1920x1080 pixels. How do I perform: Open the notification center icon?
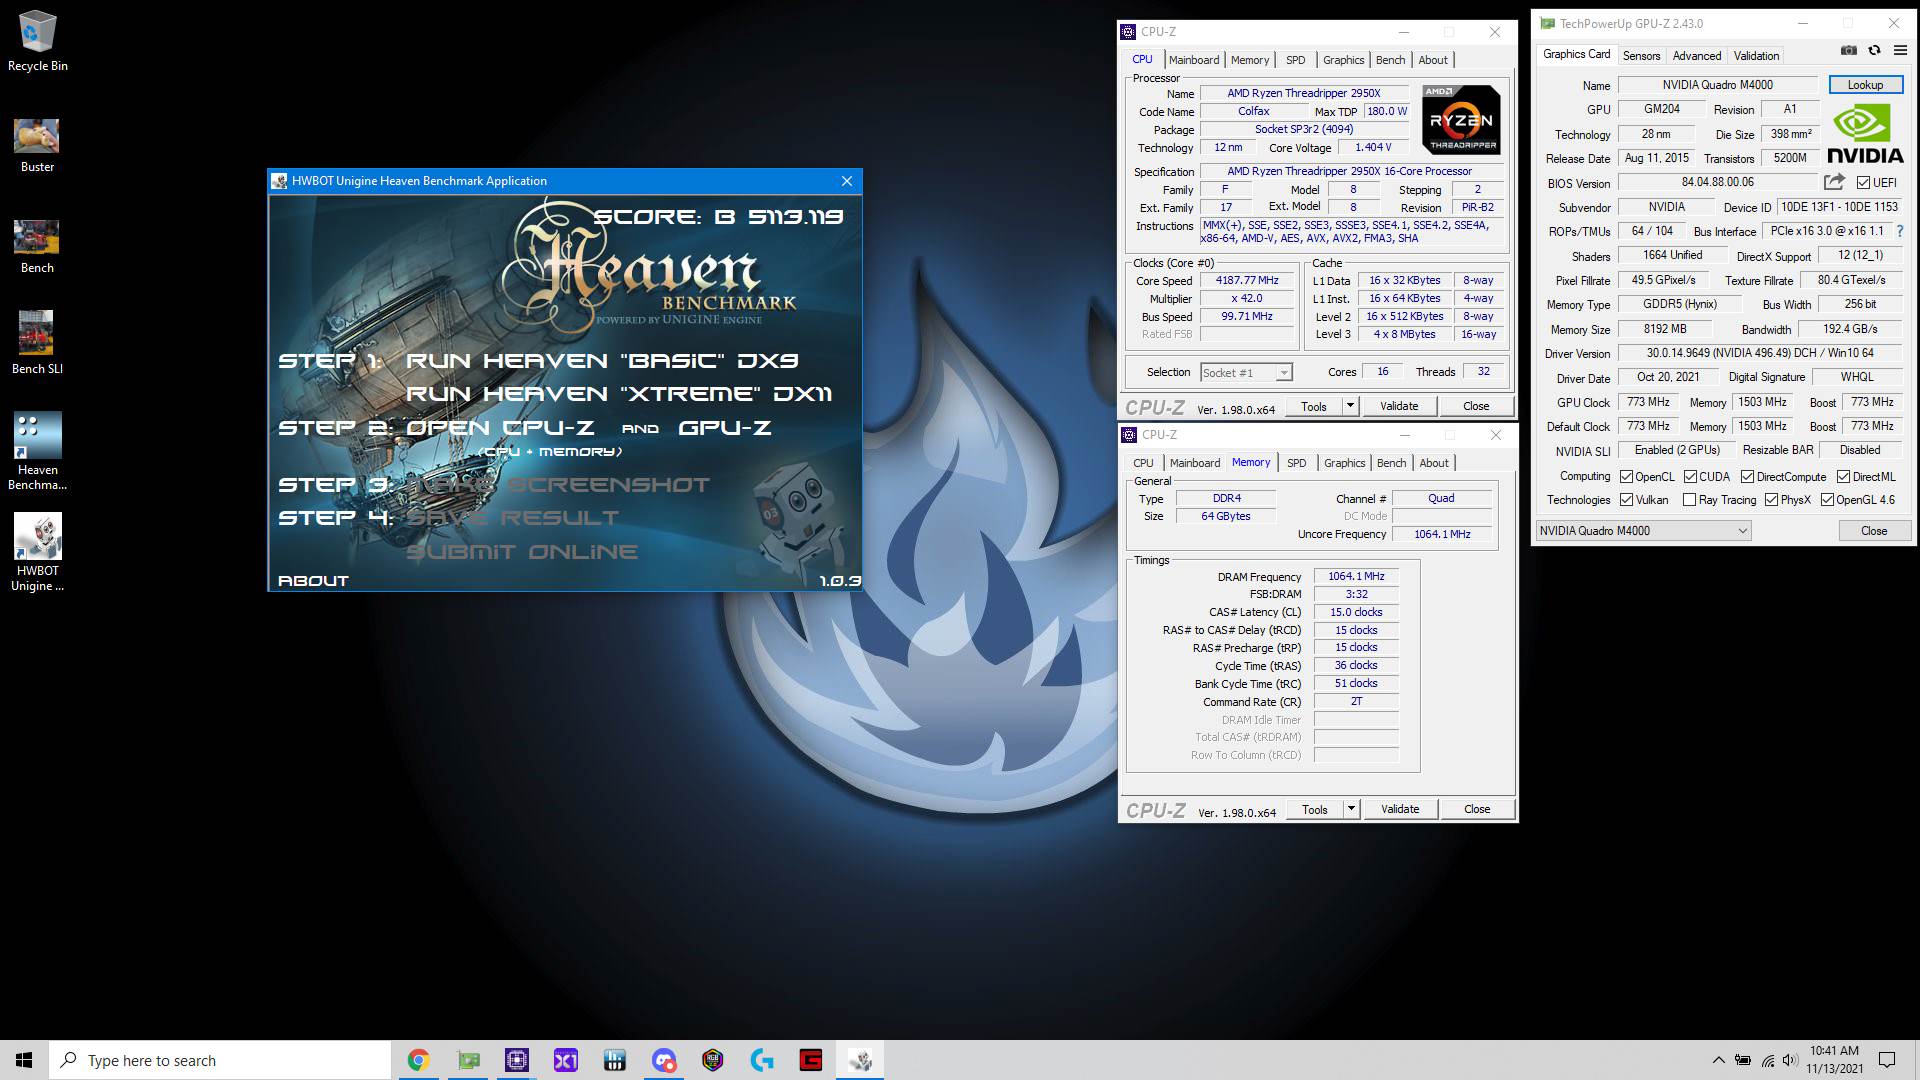point(1887,1060)
